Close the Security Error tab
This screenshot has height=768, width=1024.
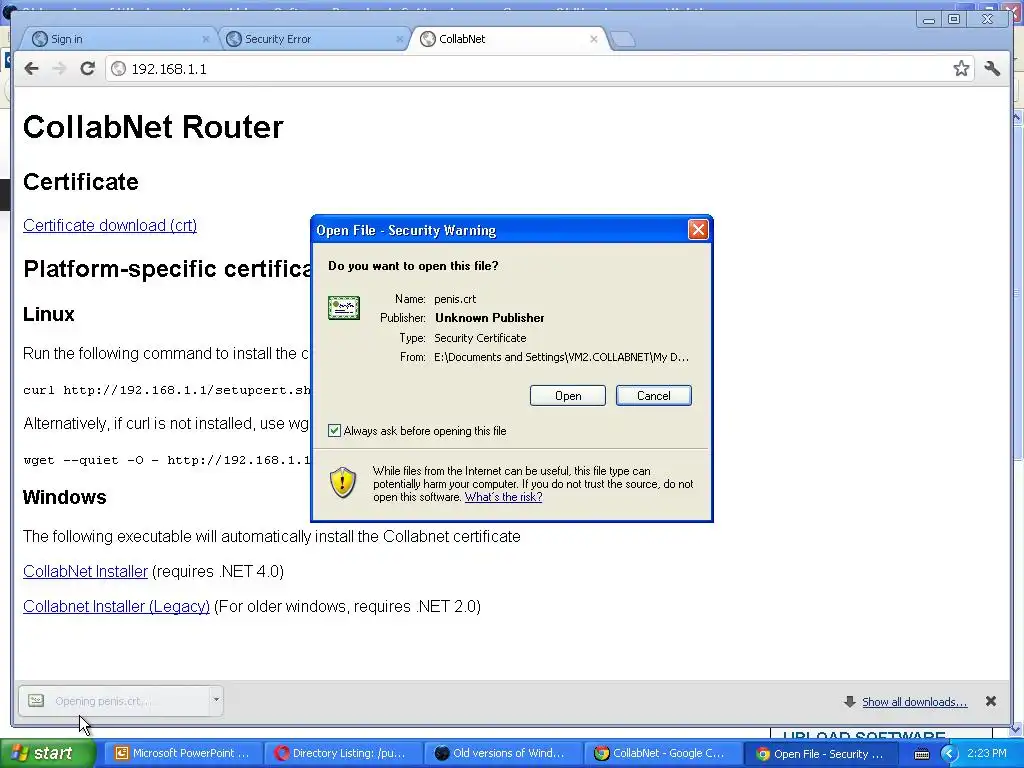click(400, 39)
